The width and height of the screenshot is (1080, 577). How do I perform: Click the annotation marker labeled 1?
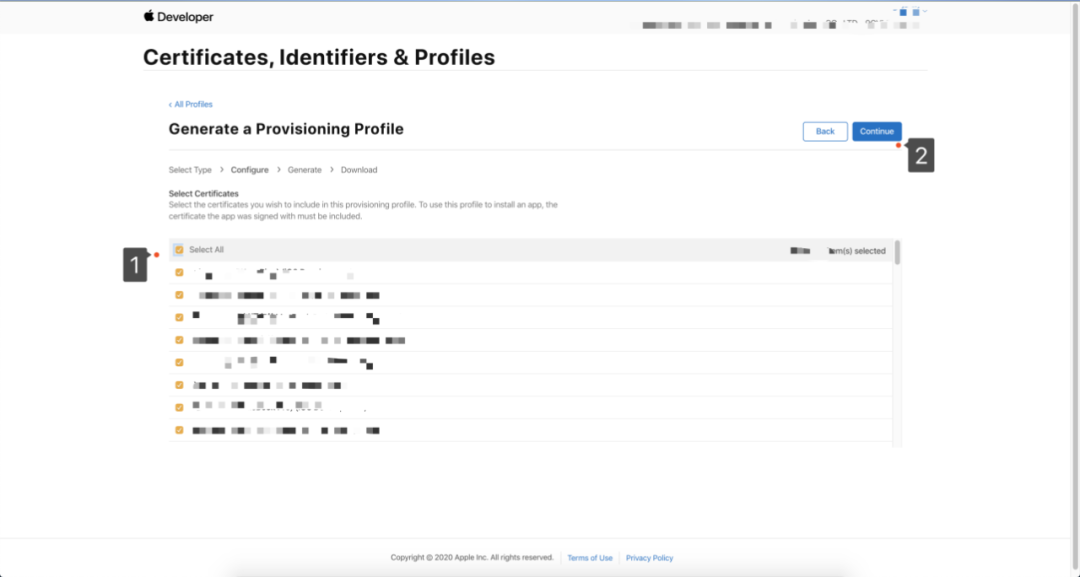point(136,265)
